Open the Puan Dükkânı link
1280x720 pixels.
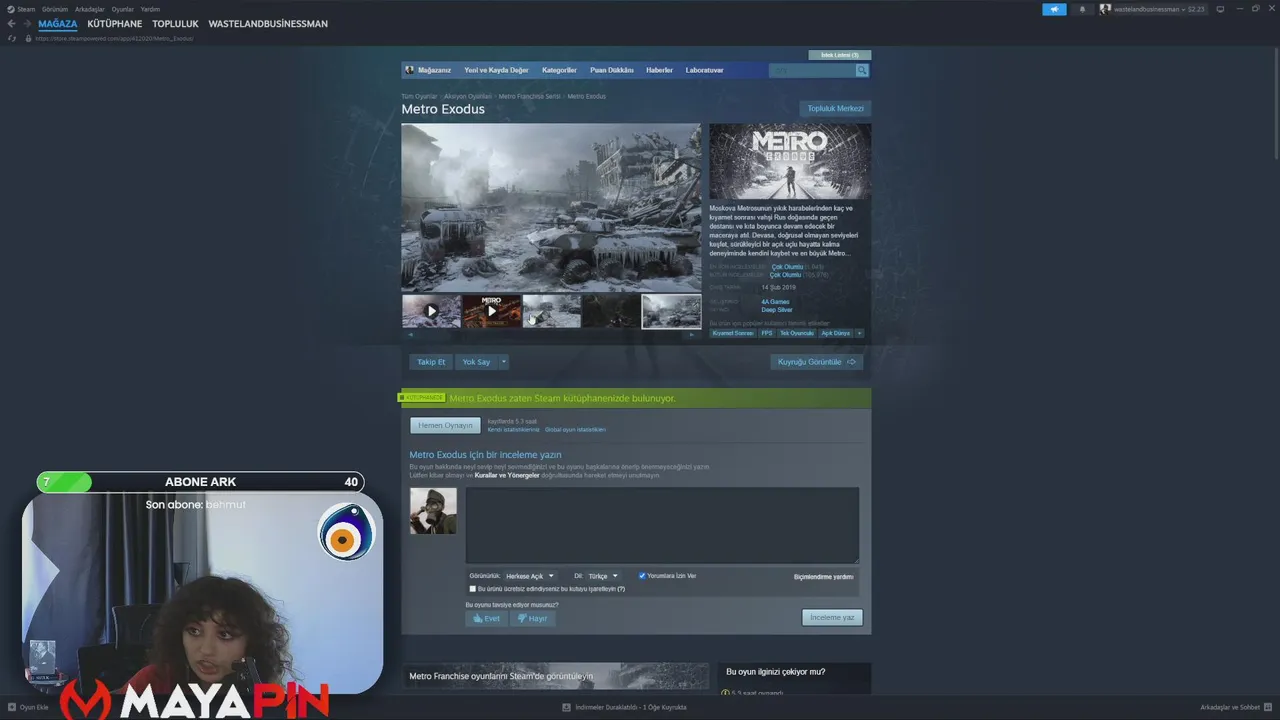coord(611,70)
